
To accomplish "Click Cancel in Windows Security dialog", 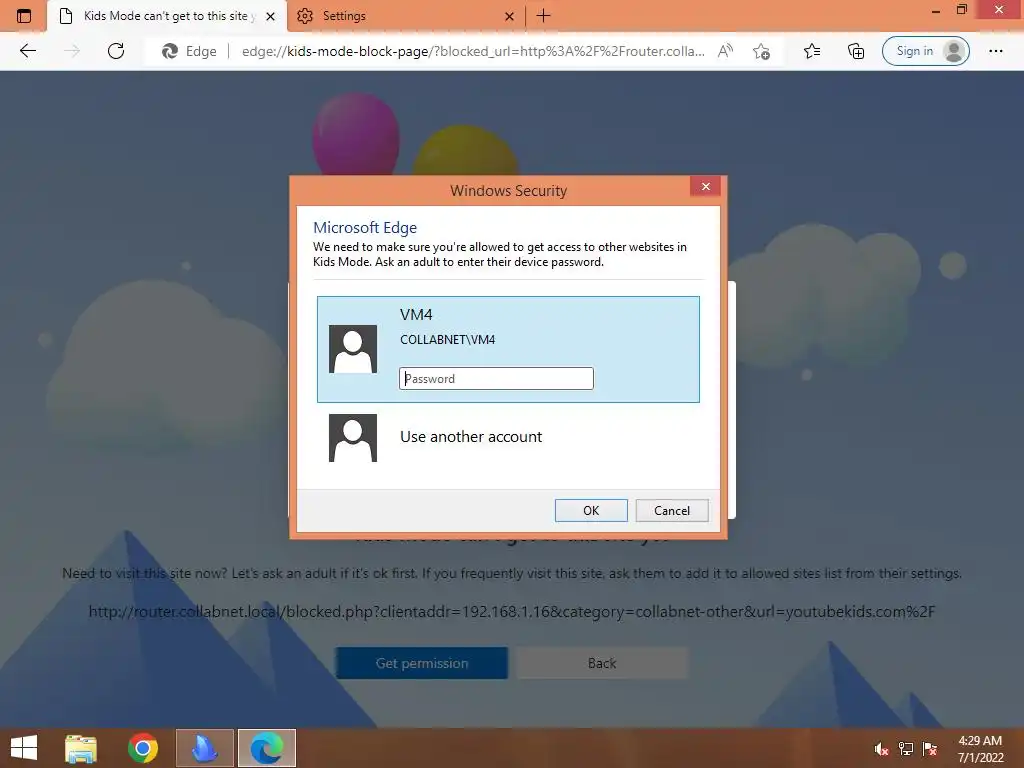I will point(672,511).
